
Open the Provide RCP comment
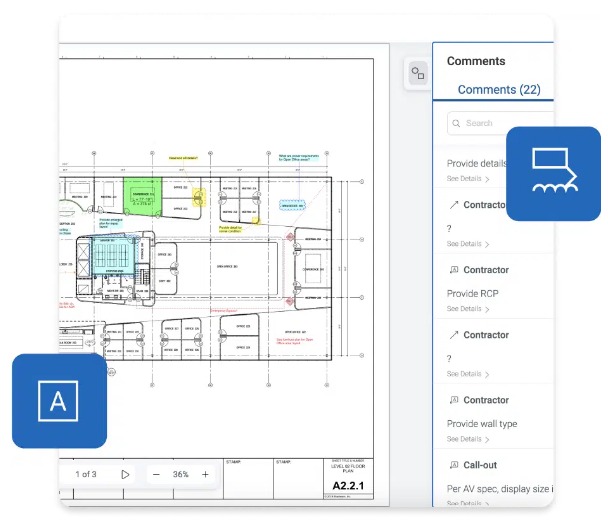(472, 294)
